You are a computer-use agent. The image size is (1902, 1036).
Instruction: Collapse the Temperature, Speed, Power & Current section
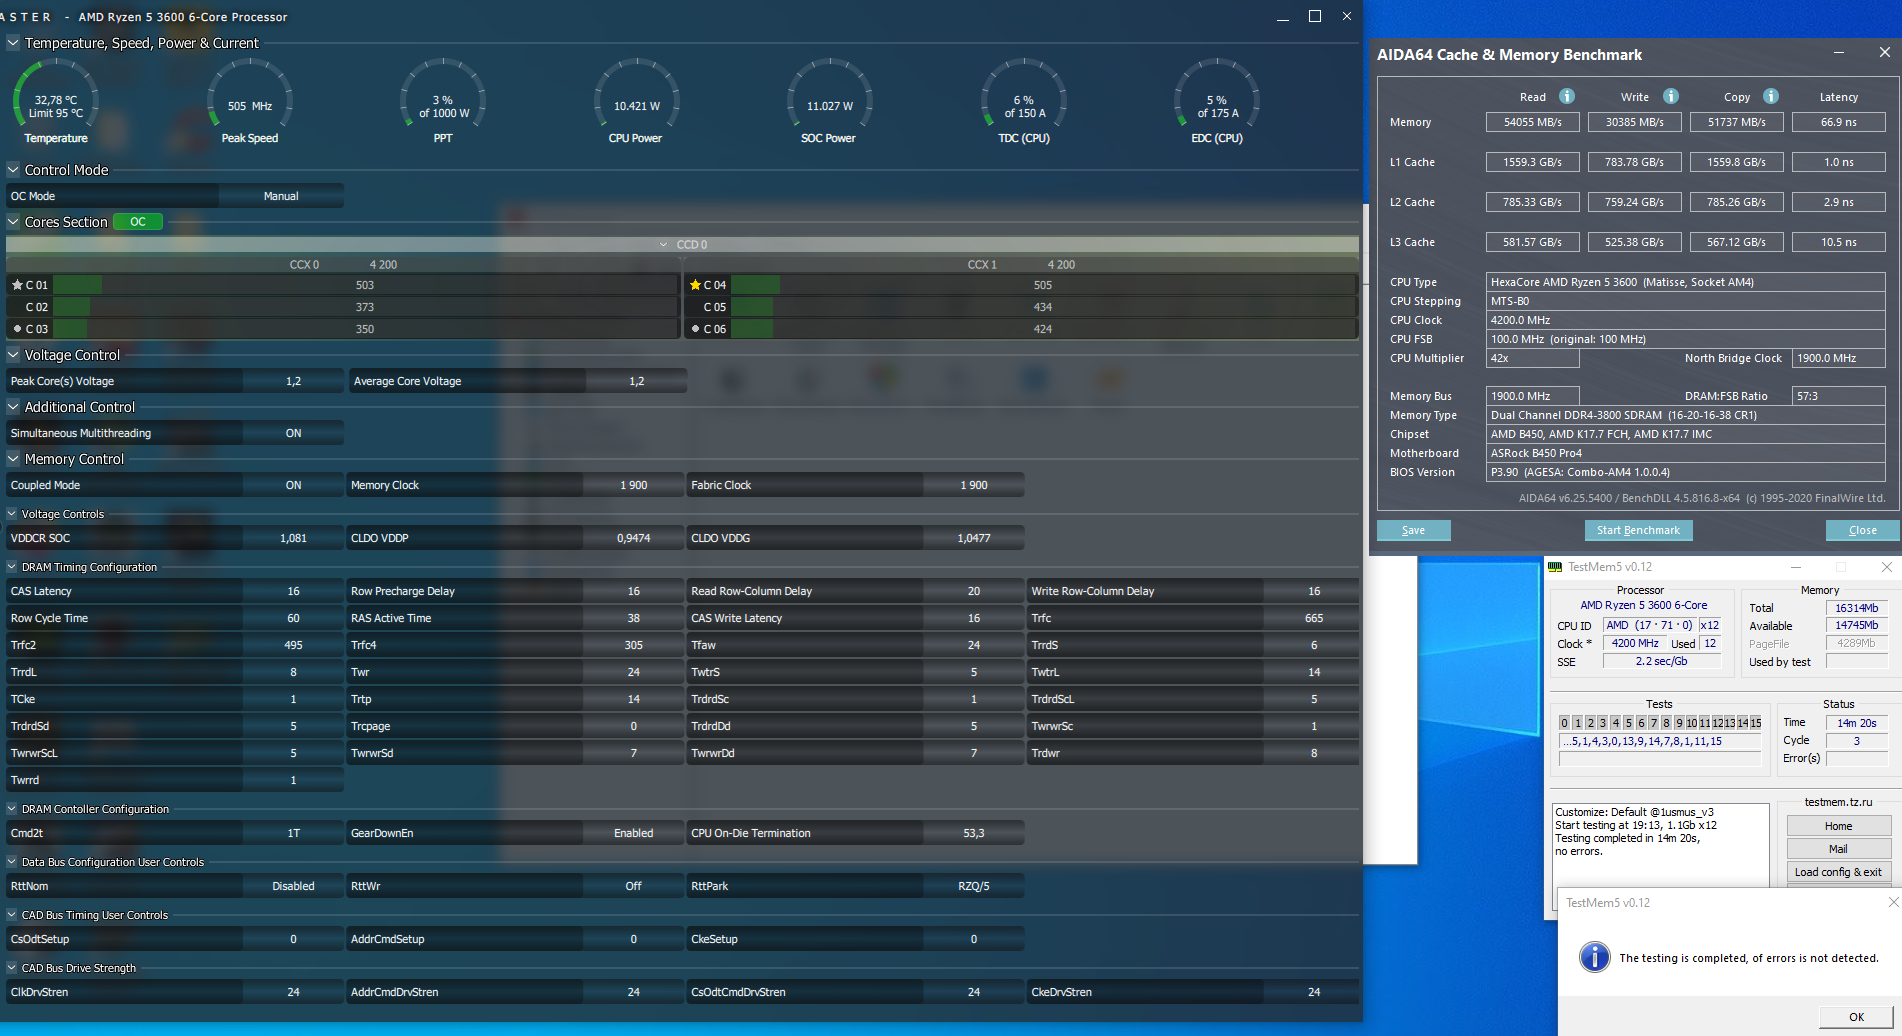[x=13, y=43]
